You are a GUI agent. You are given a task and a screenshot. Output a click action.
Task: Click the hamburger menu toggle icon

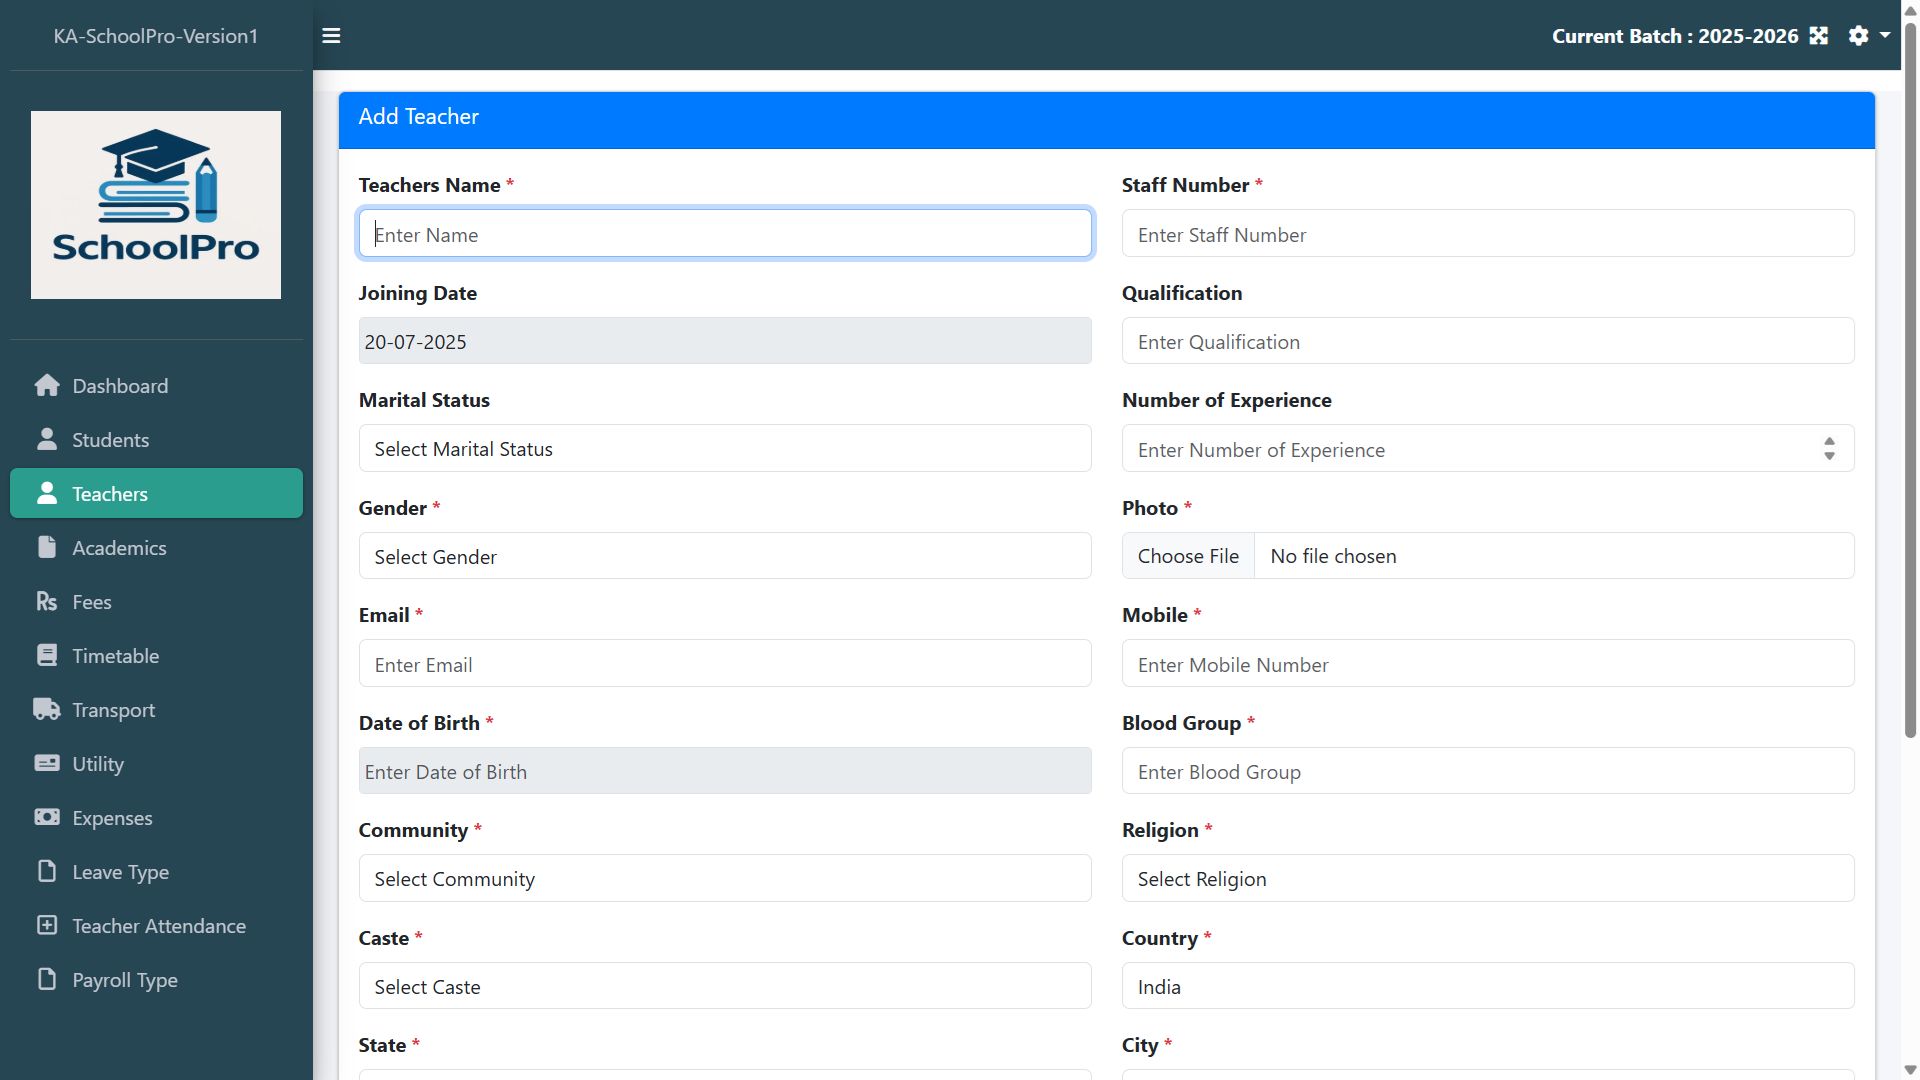(x=331, y=36)
